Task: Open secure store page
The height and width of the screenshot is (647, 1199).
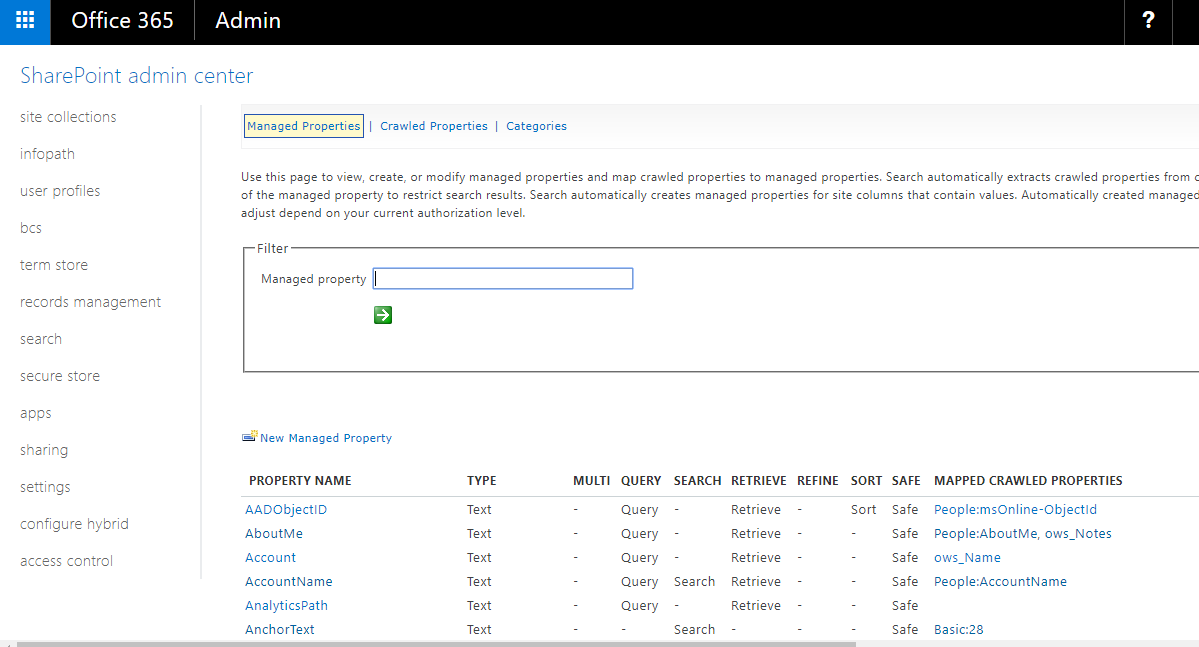Action: [x=60, y=376]
